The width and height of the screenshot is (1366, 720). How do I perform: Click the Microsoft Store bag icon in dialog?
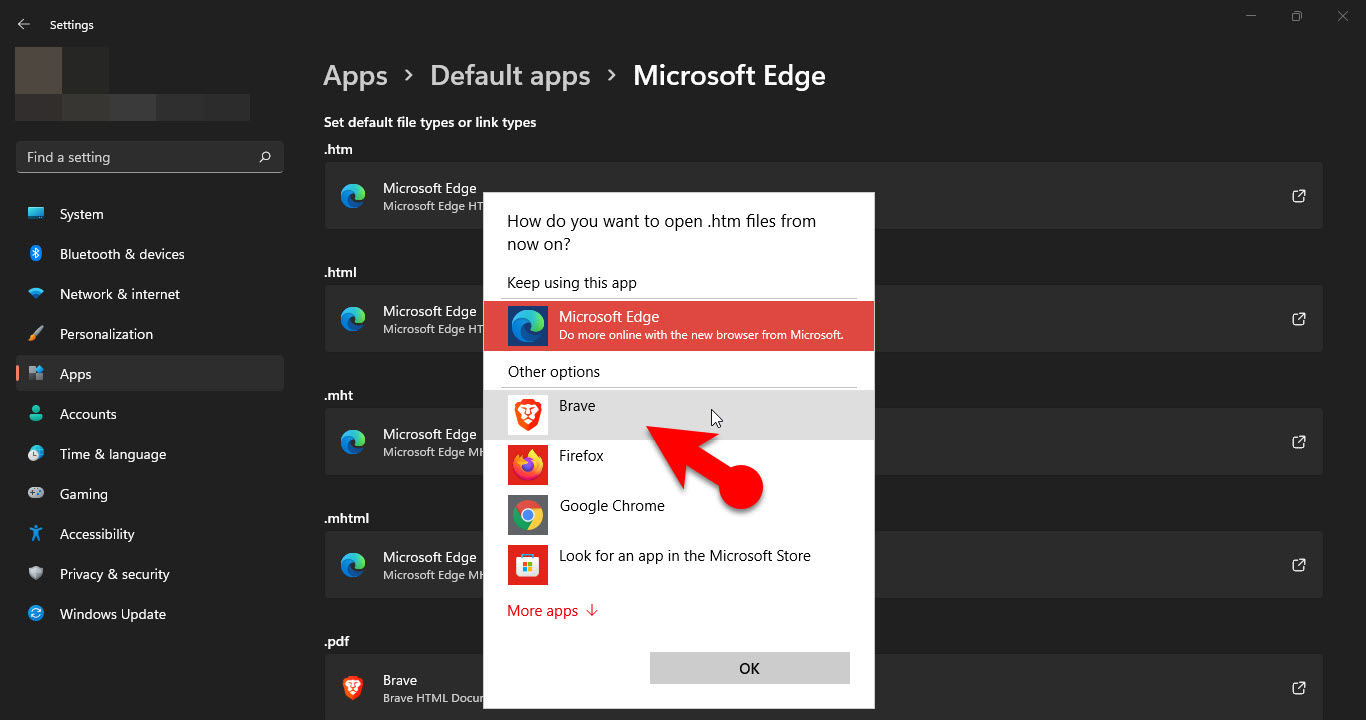click(x=528, y=565)
